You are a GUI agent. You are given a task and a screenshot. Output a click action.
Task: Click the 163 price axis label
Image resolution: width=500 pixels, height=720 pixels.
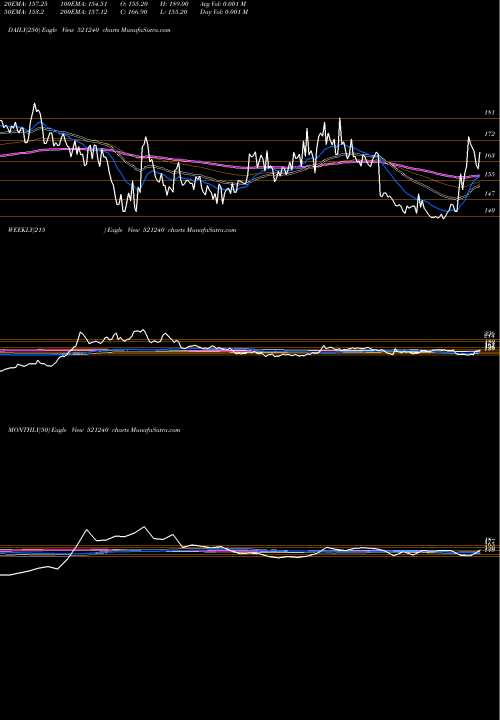tap(489, 156)
